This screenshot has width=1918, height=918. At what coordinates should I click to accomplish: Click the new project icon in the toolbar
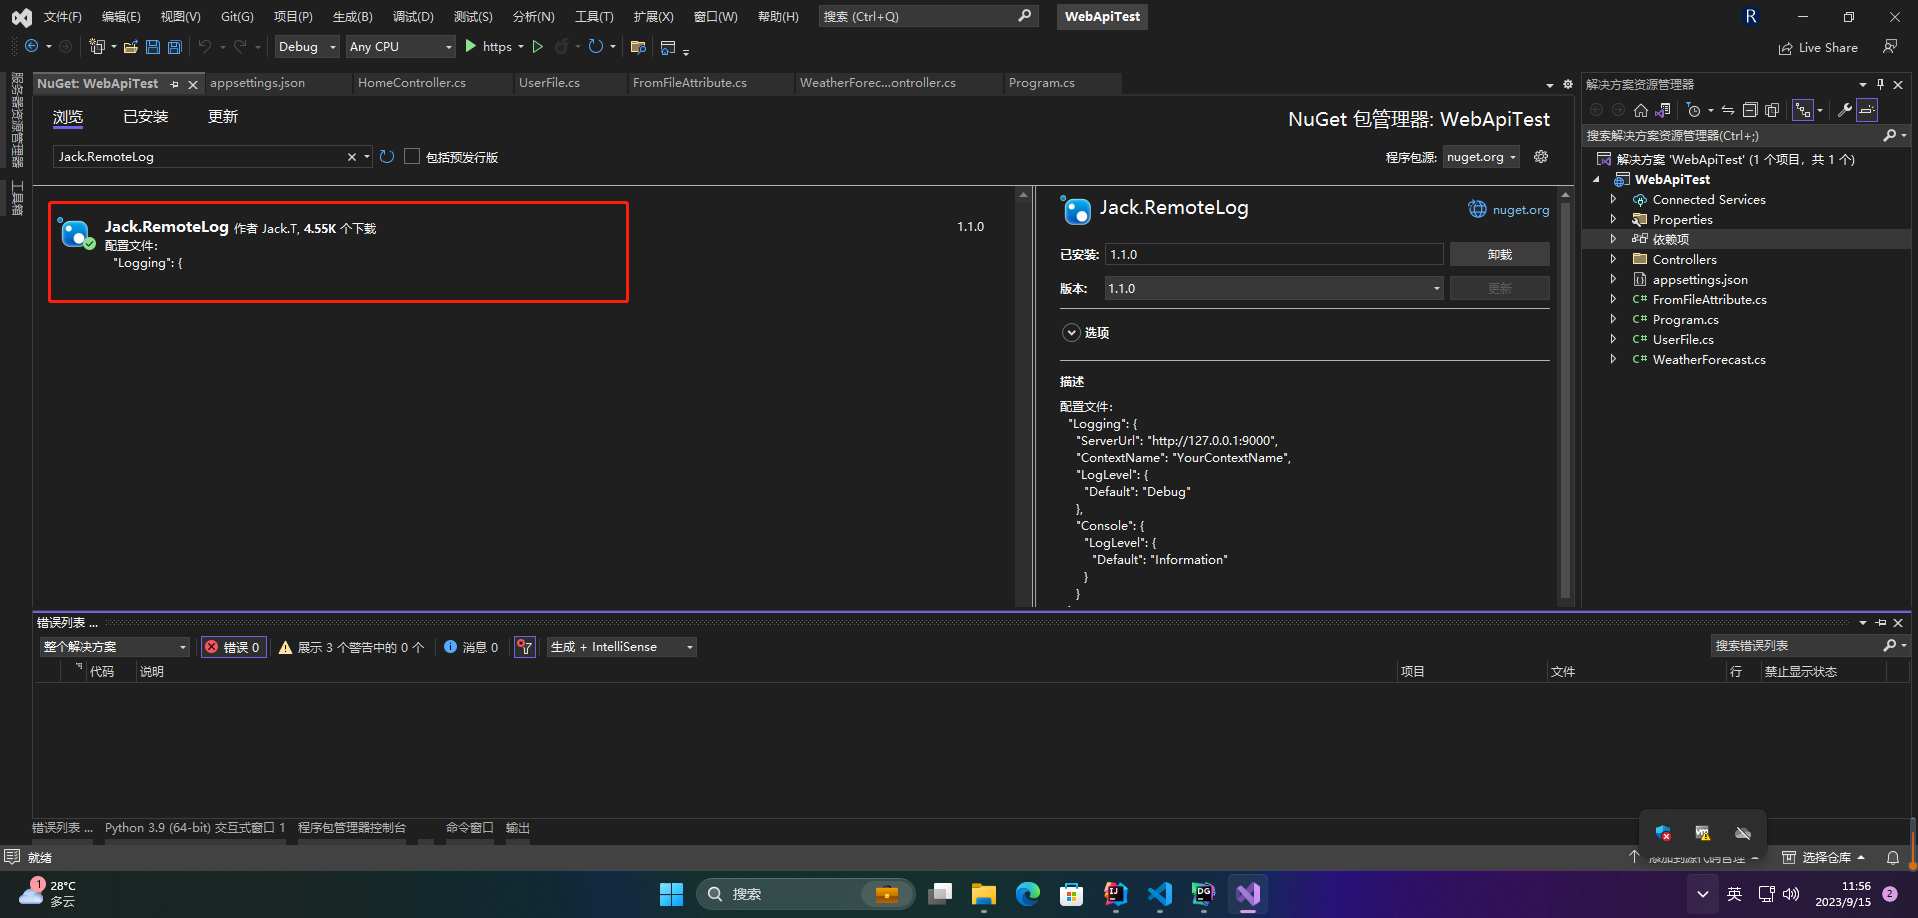tap(96, 46)
